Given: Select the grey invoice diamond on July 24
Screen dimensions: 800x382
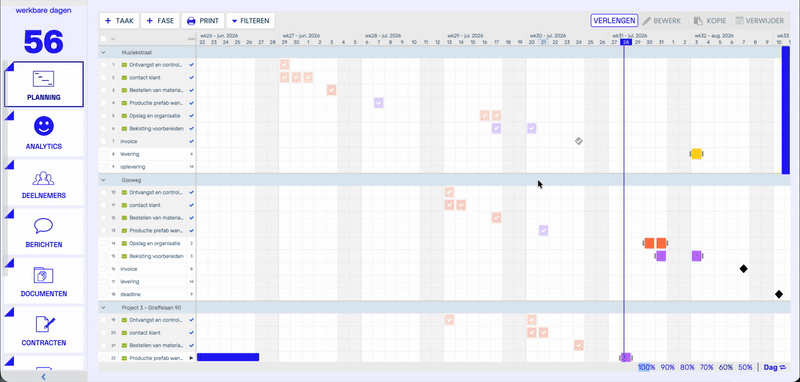Looking at the screenshot, I should coord(579,141).
